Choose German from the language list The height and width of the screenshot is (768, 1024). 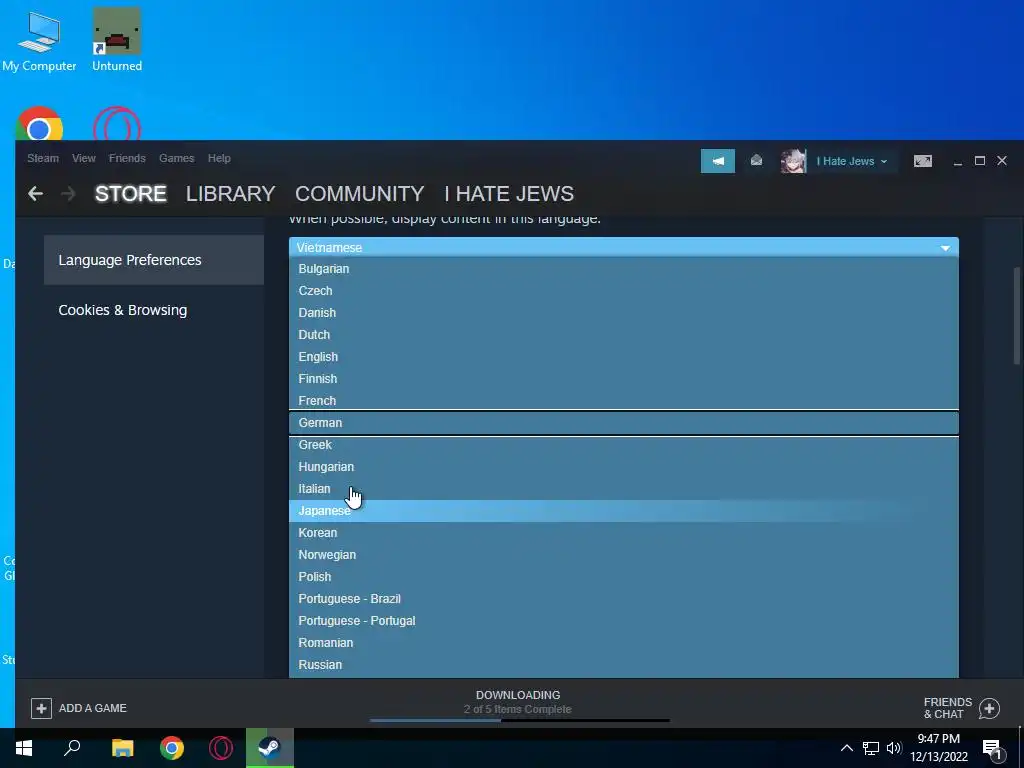pos(624,423)
